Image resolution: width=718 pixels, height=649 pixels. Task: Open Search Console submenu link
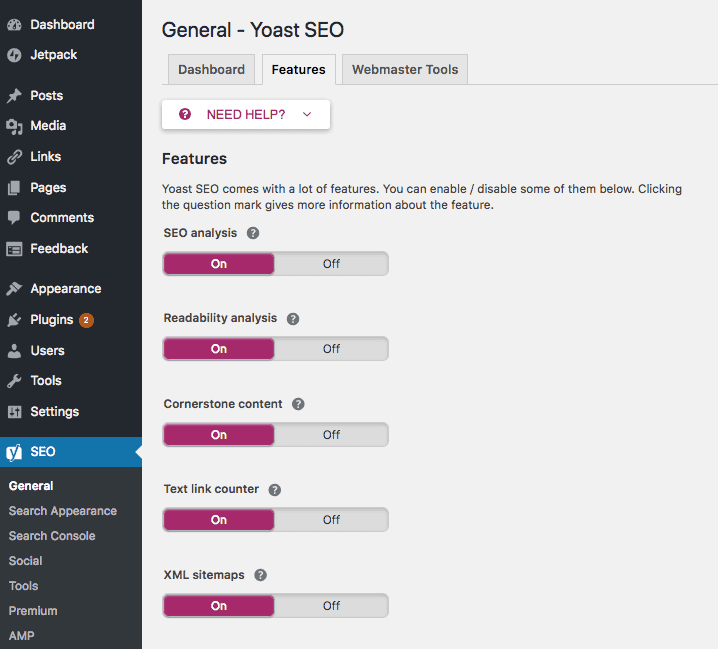point(52,536)
